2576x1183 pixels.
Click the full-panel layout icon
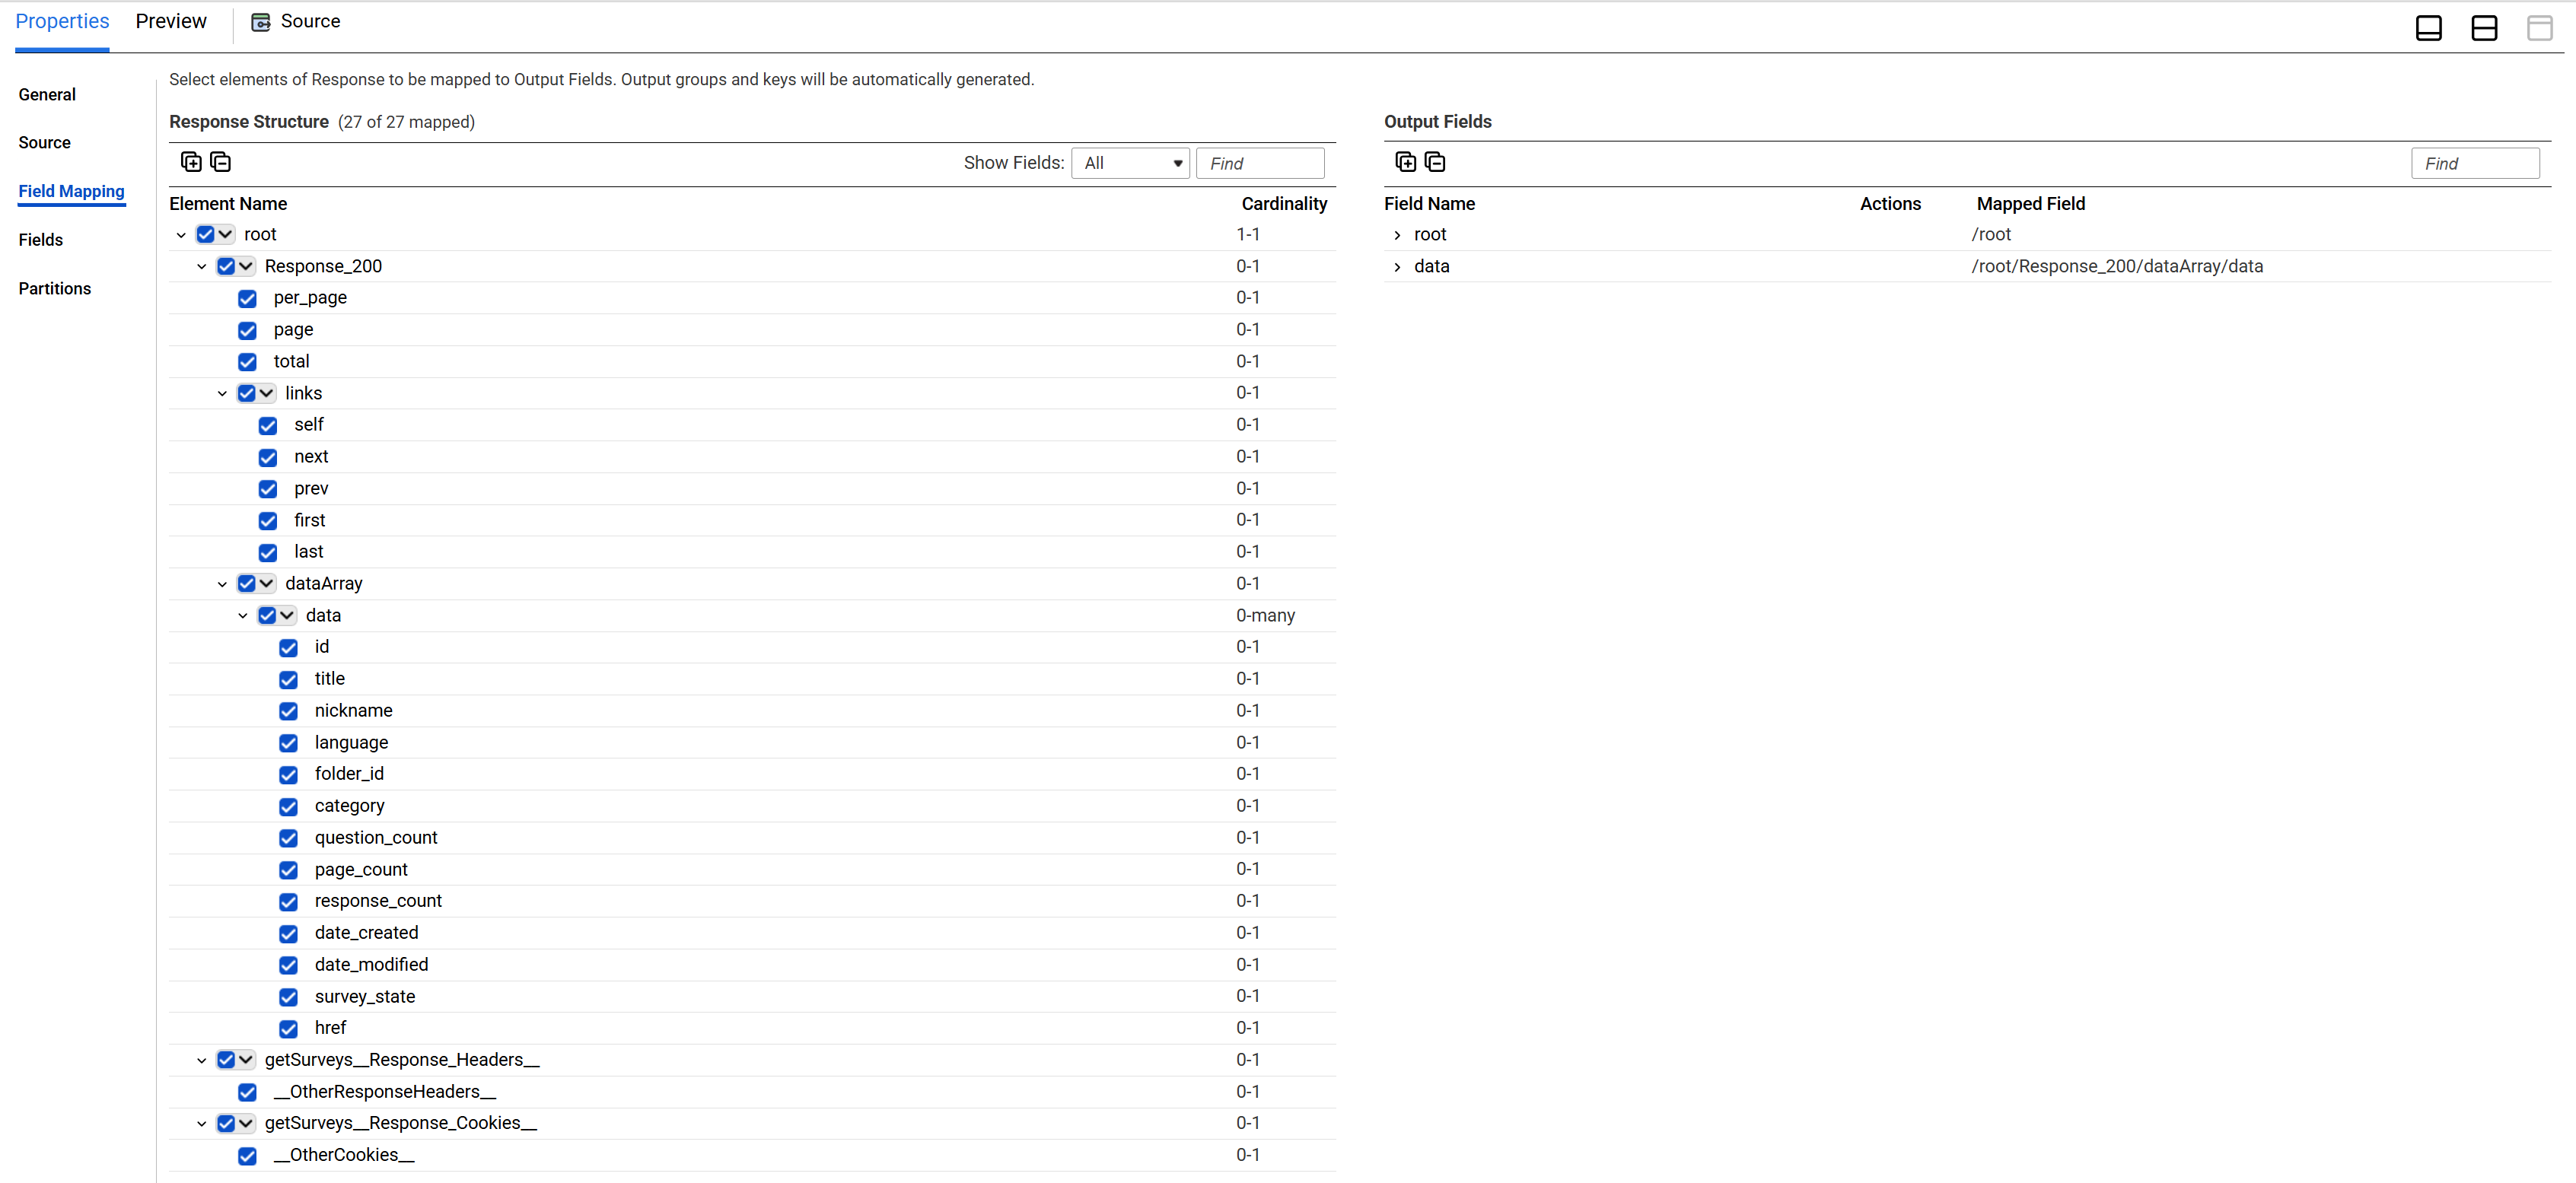click(2540, 28)
